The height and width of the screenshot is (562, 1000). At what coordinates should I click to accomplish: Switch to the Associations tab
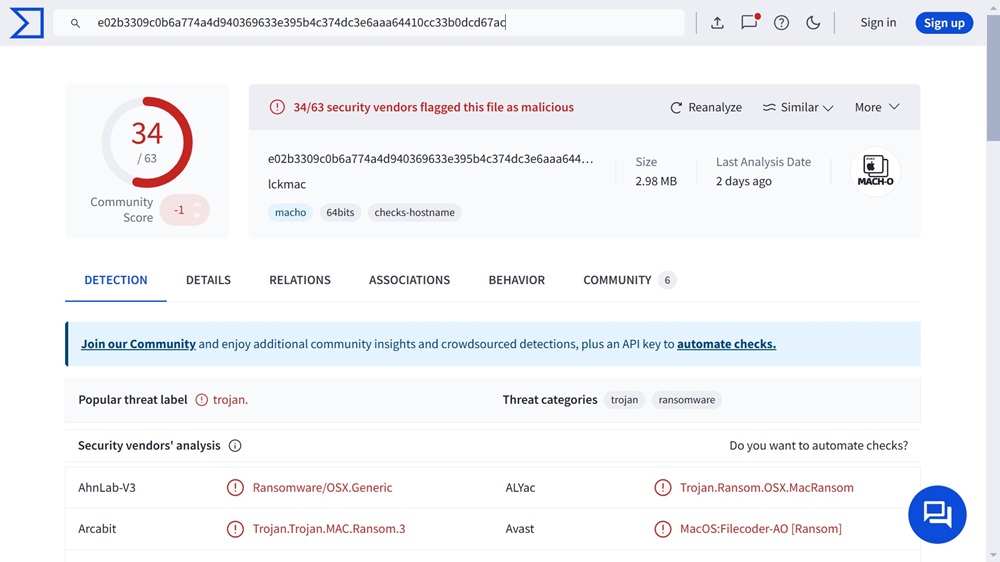[x=409, y=280]
